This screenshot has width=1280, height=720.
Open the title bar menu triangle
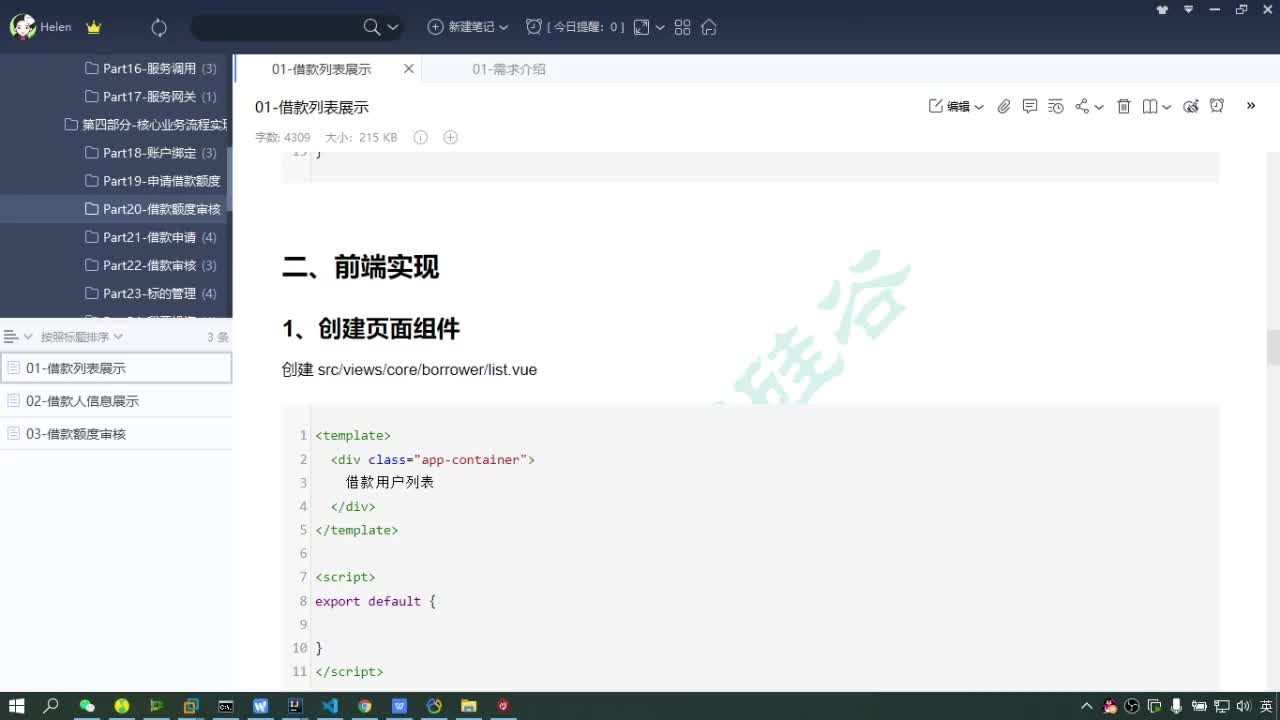1189,9
